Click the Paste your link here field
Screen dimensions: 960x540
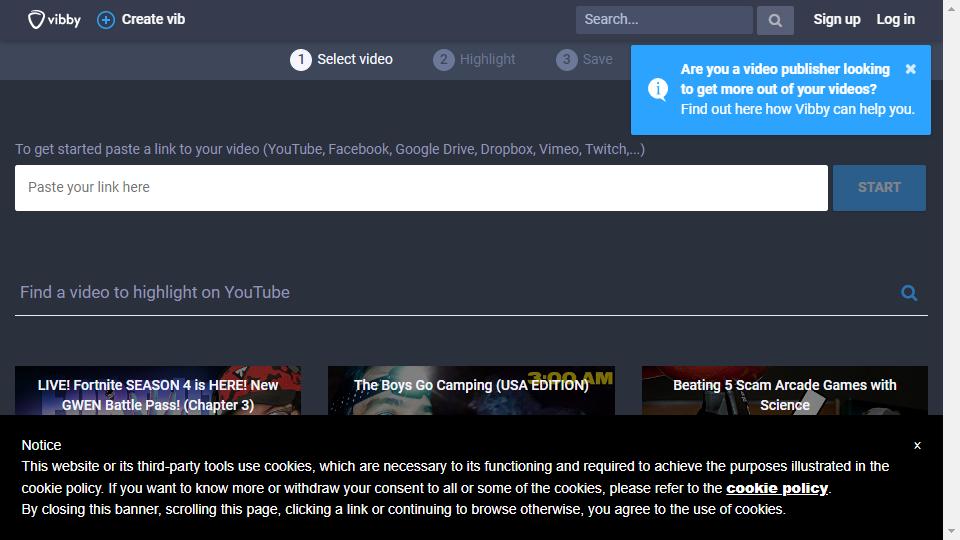click(421, 188)
